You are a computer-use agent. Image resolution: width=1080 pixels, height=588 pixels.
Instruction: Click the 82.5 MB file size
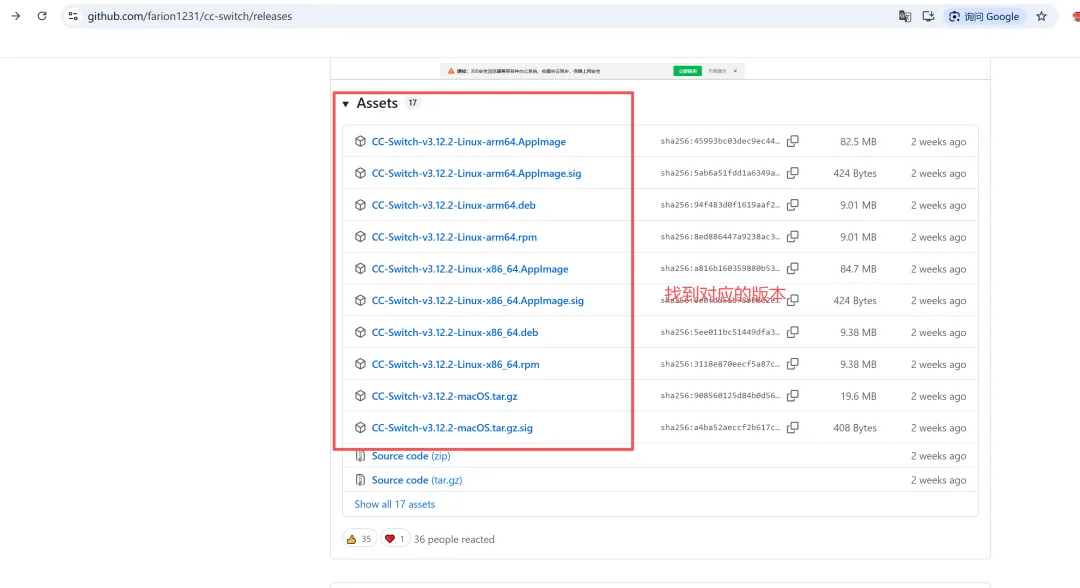pyautogui.click(x=858, y=141)
